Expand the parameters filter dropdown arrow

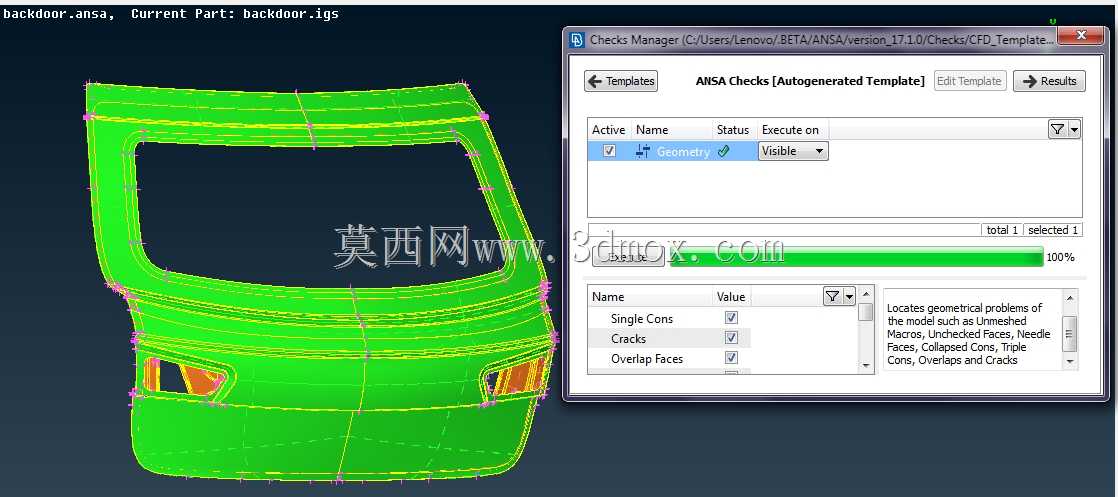(848, 296)
